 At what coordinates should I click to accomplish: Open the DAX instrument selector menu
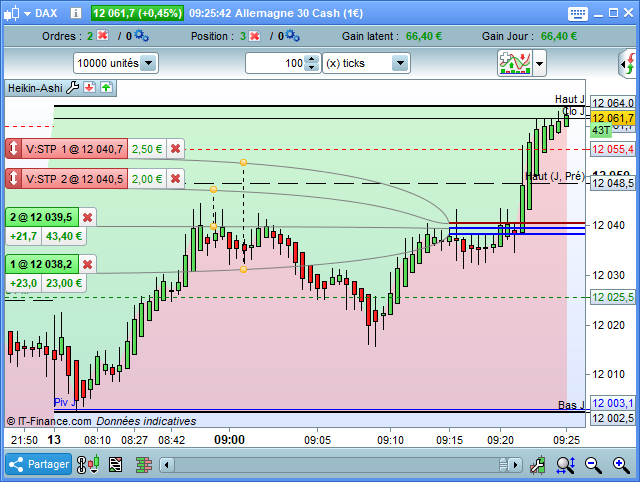[27, 13]
